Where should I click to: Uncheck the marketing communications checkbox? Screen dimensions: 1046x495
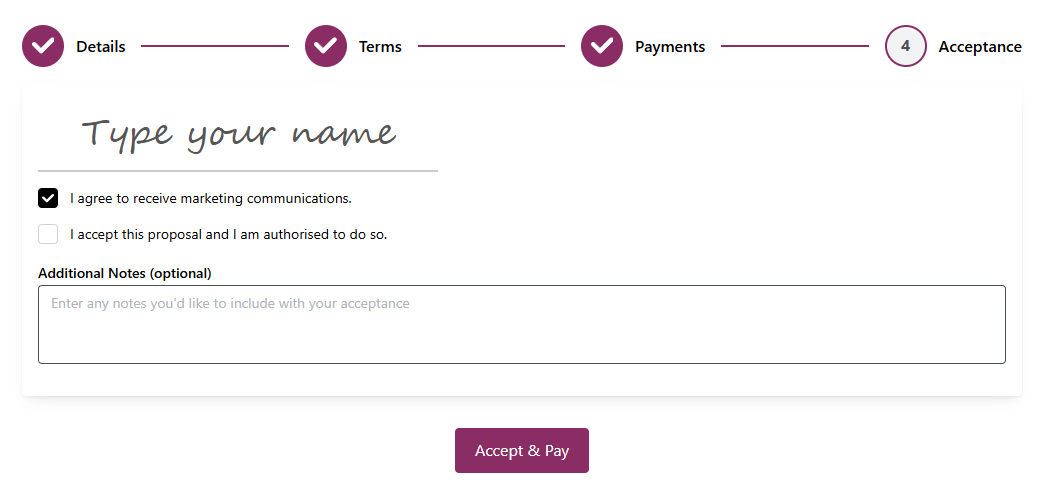tap(48, 198)
